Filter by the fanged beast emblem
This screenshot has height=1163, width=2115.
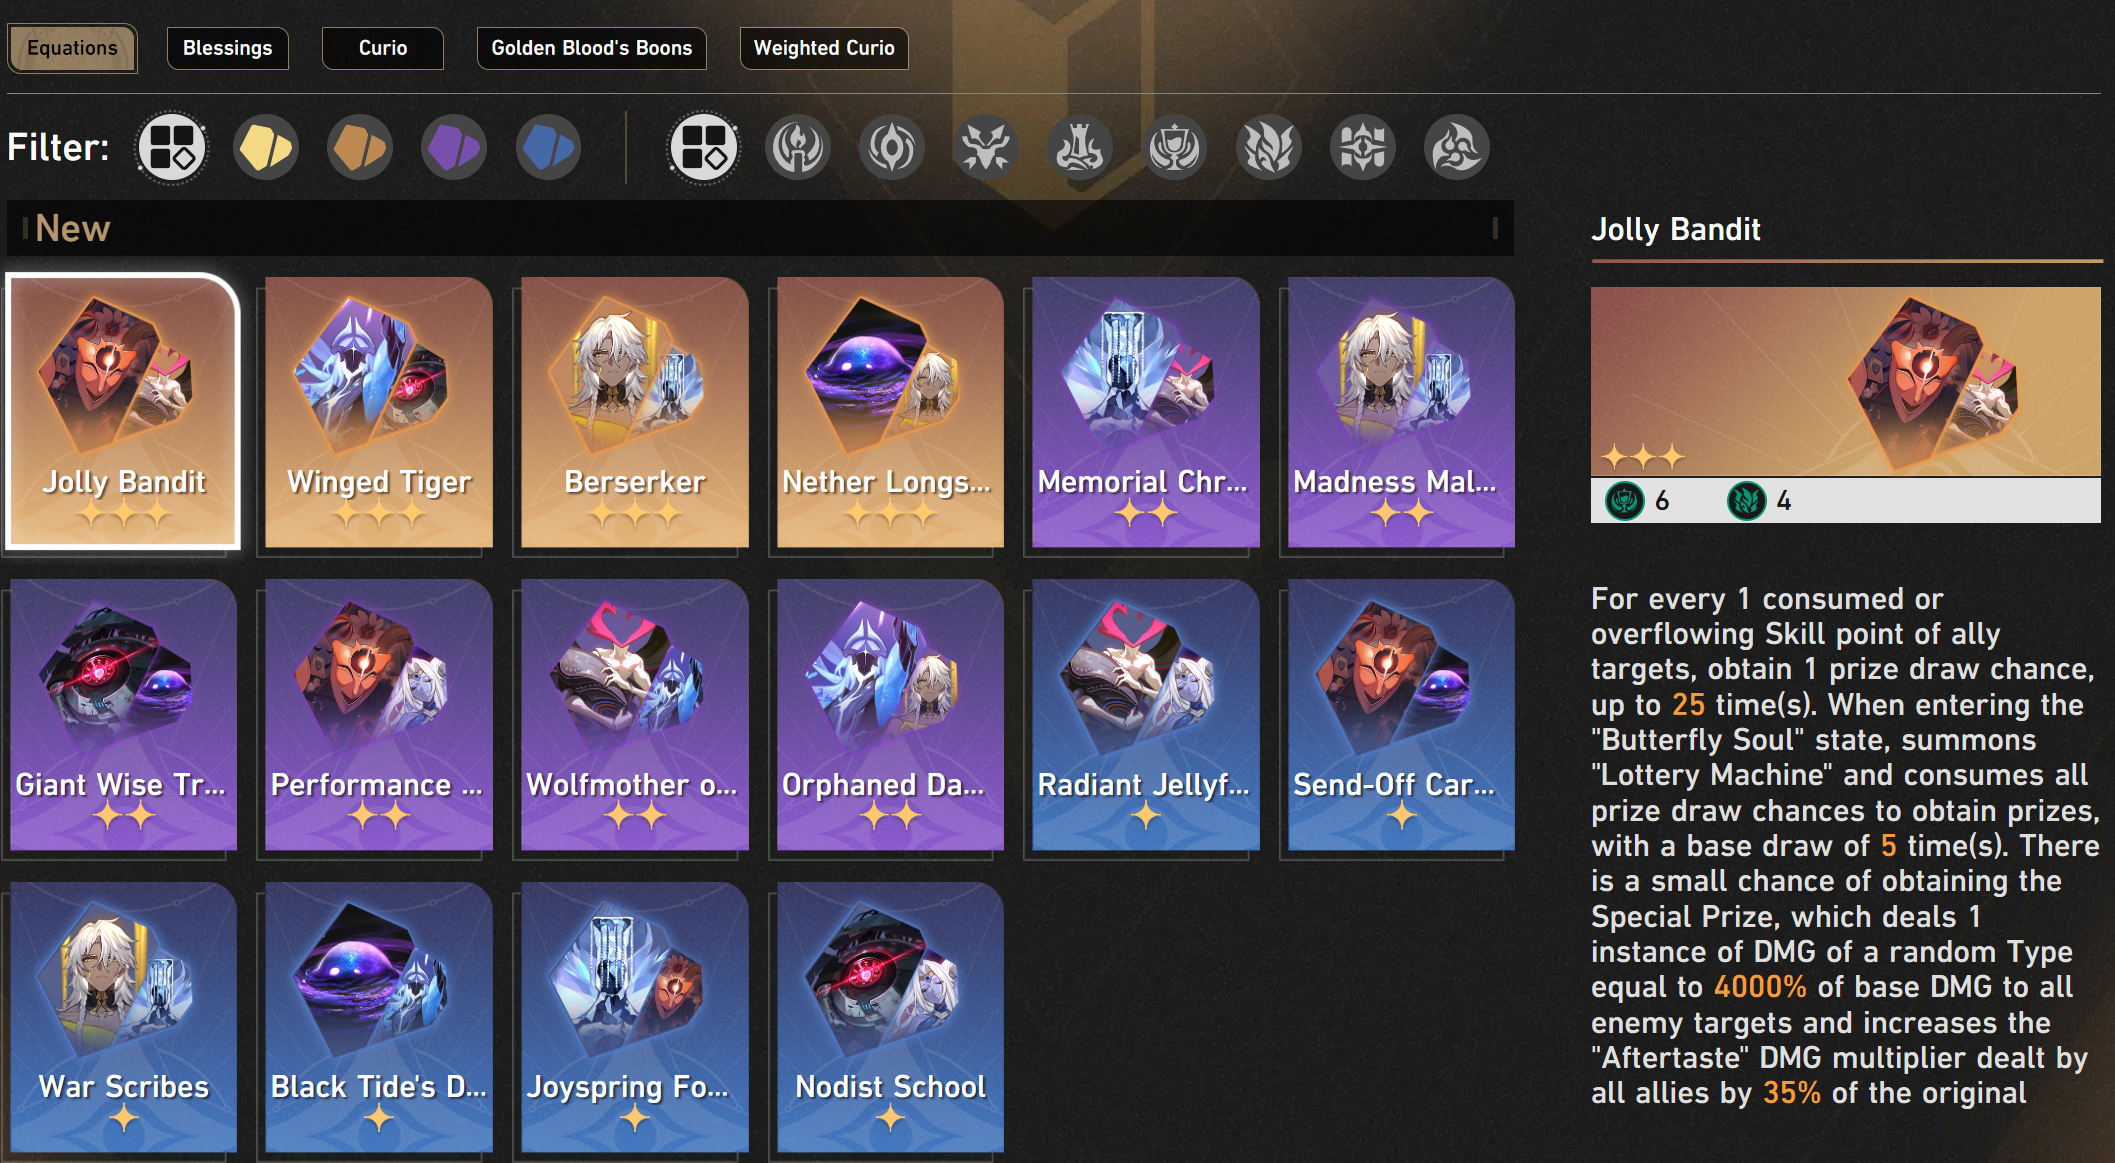(x=986, y=147)
